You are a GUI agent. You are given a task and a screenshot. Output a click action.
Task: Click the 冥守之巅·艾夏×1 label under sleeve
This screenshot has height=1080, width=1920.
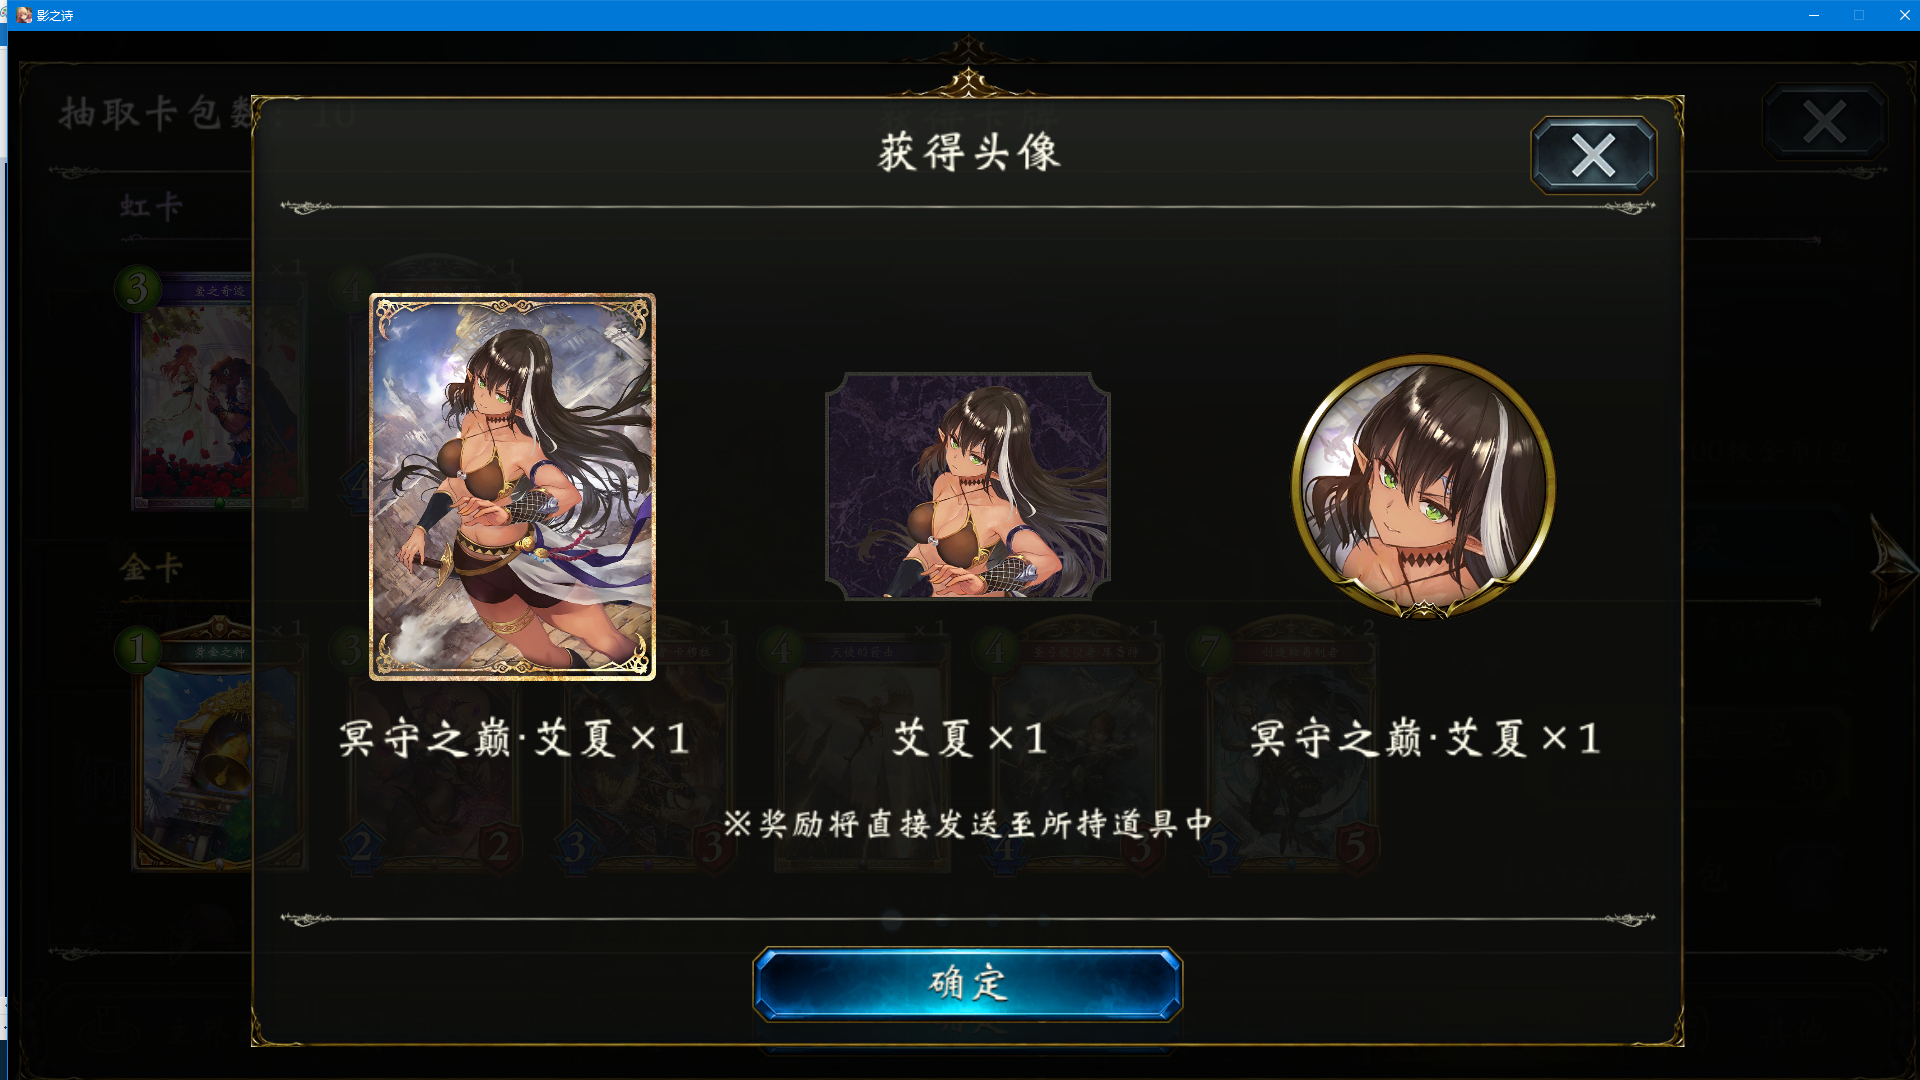(514, 739)
